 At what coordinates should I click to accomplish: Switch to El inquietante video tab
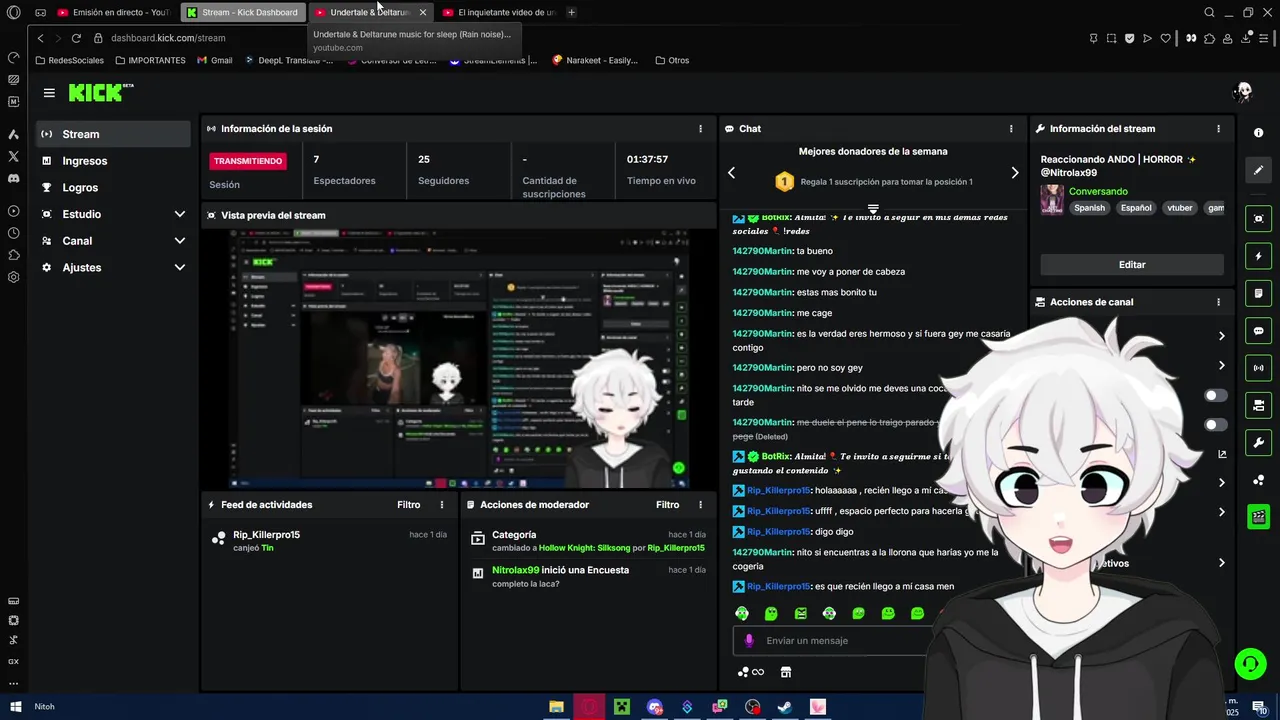click(x=498, y=12)
